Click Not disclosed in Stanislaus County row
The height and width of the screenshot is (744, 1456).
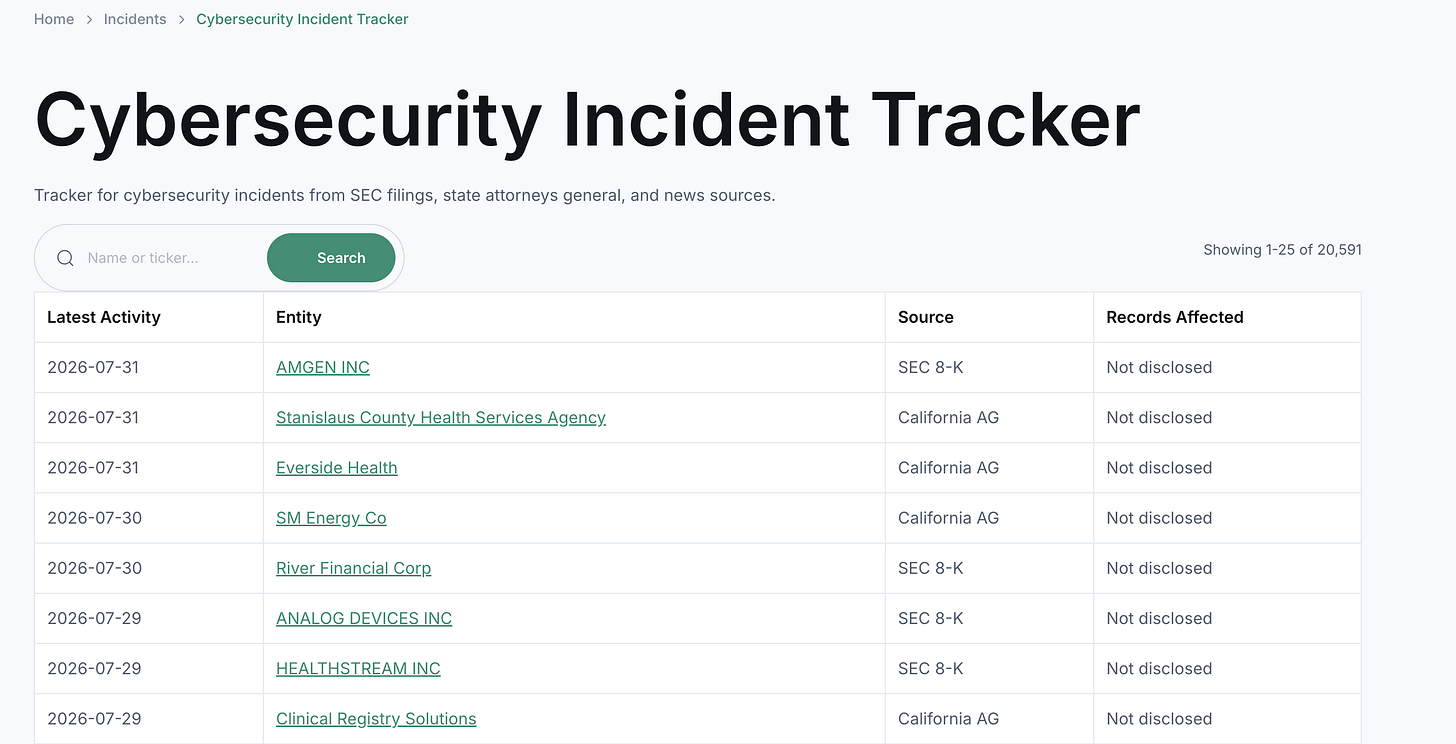[1159, 417]
